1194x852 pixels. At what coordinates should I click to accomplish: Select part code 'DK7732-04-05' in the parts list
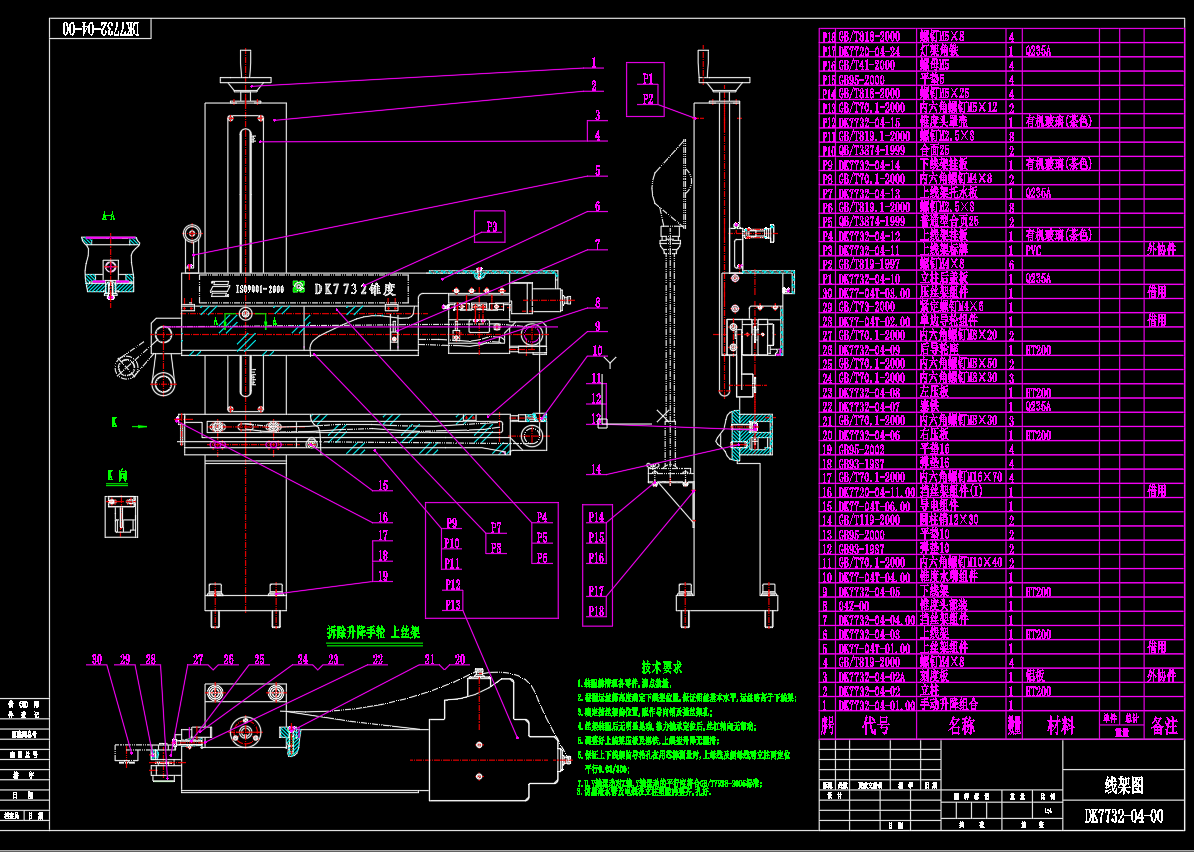pos(870,592)
